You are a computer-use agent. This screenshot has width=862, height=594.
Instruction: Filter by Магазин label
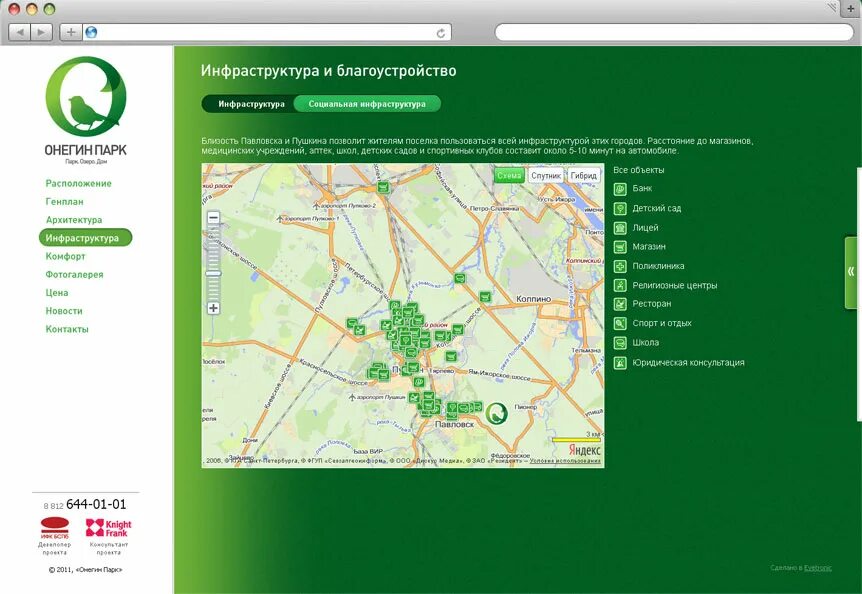click(x=649, y=247)
